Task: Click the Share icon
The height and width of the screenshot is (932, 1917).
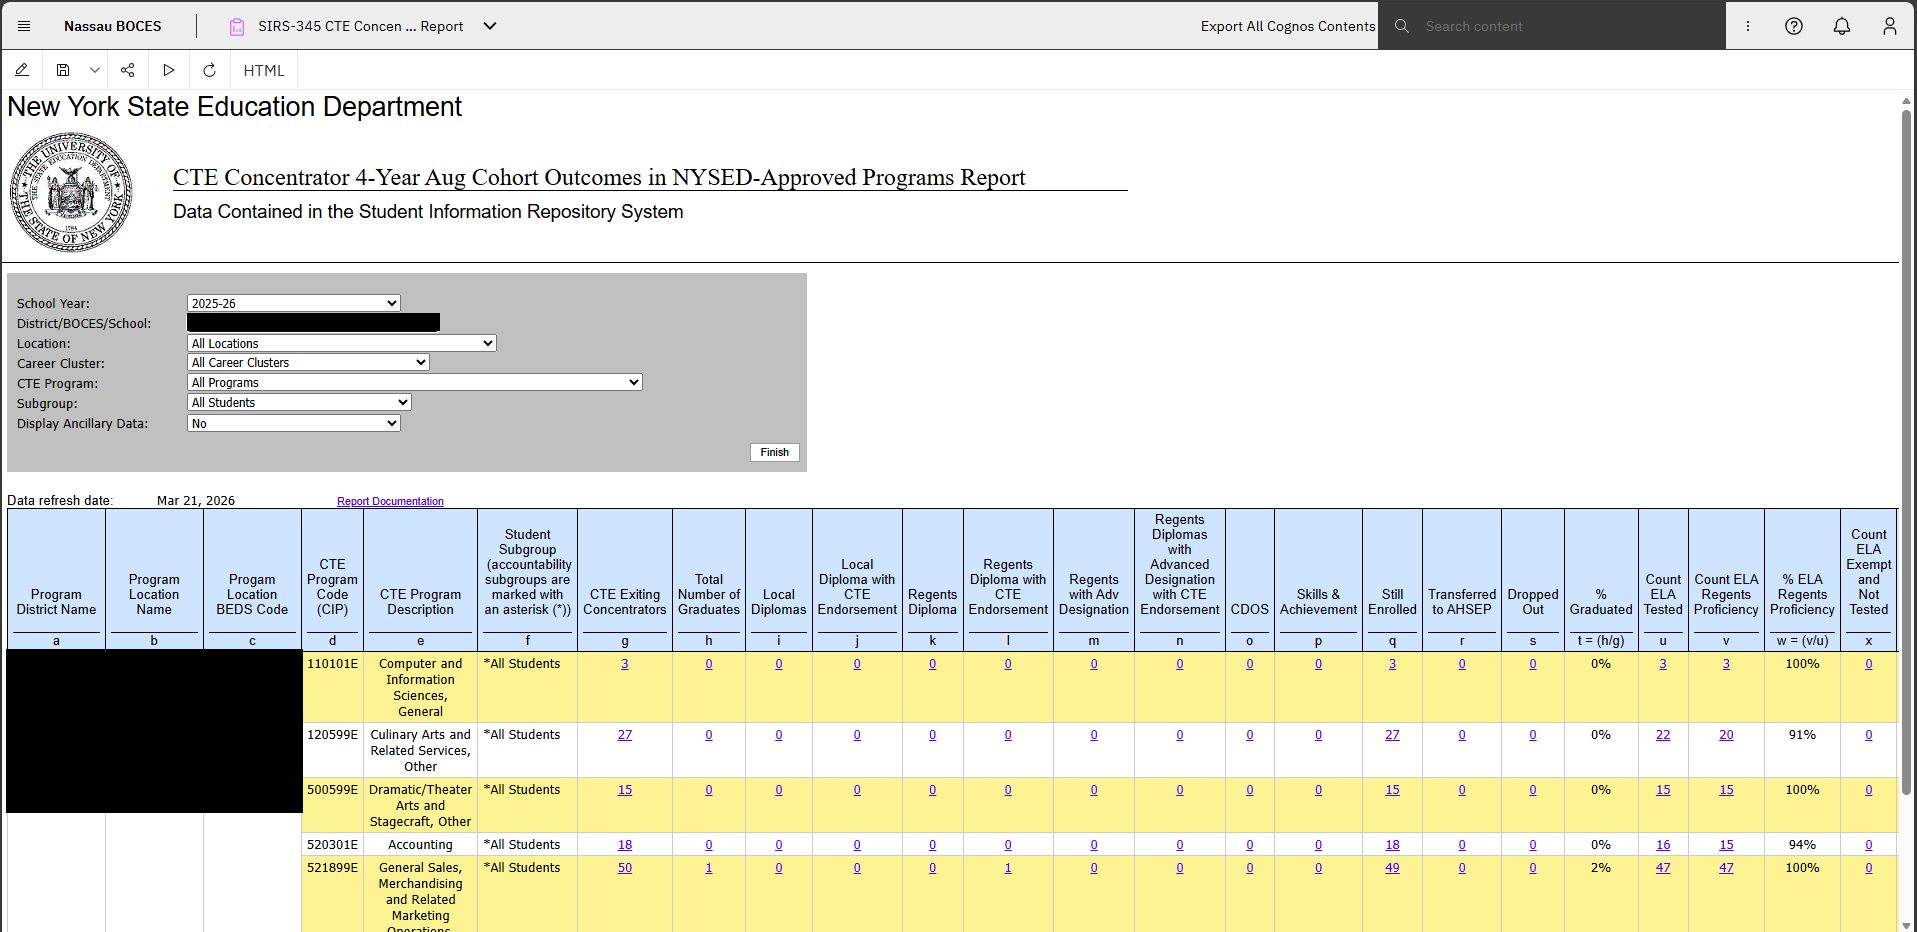Action: (128, 70)
